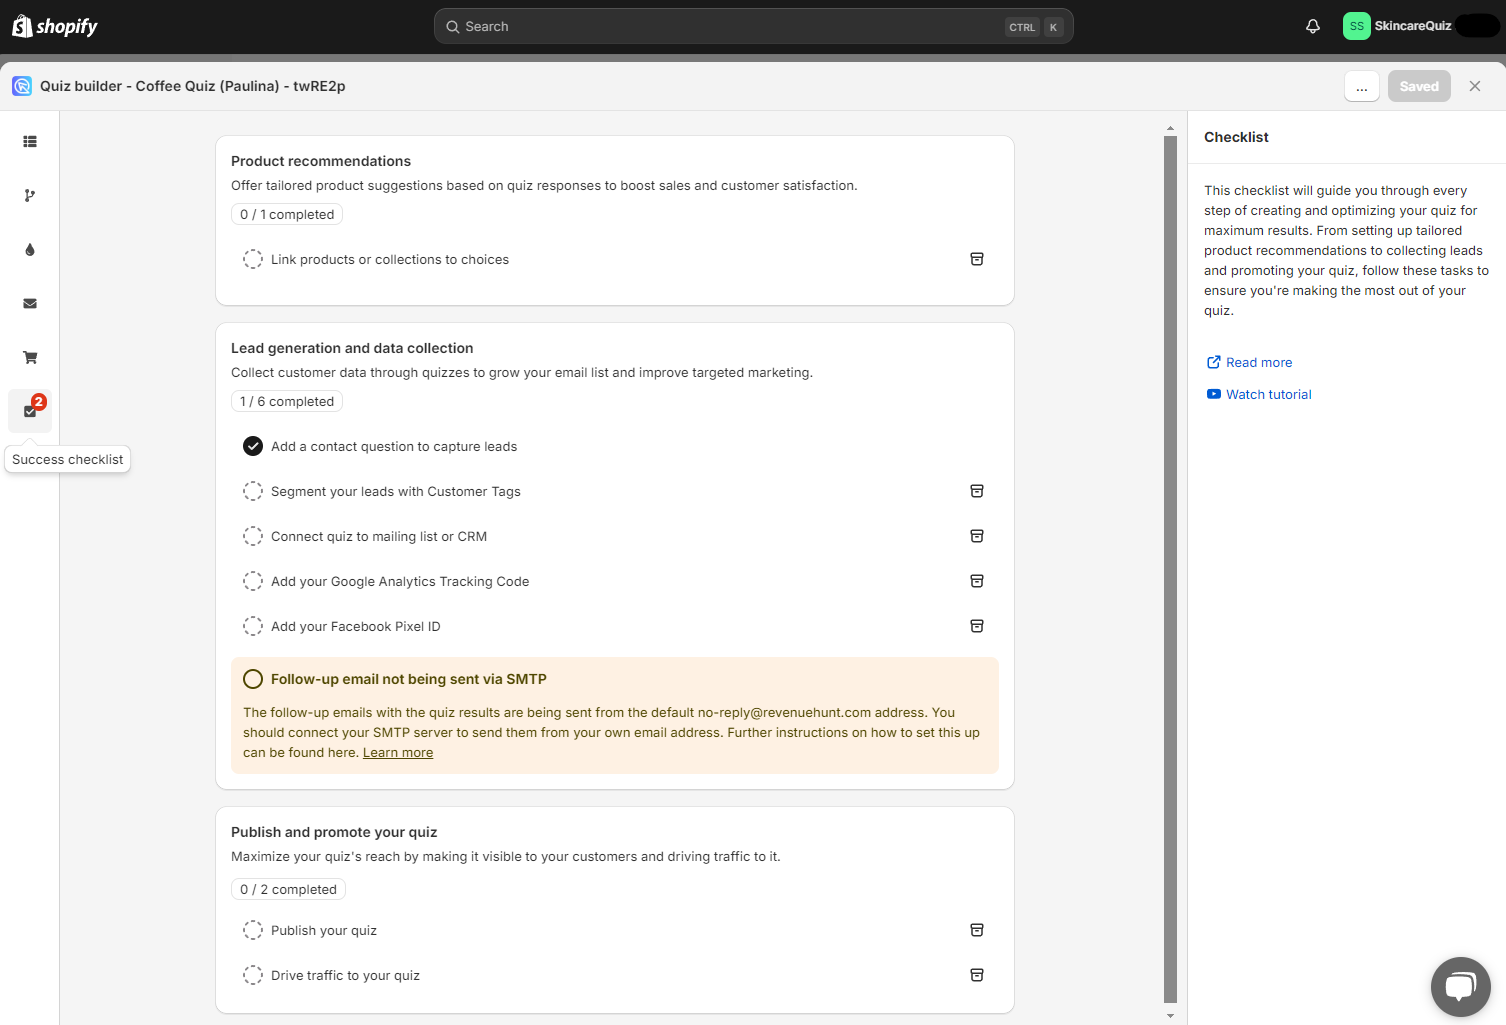Click the Saved button
This screenshot has height=1025, width=1506.
(1419, 86)
